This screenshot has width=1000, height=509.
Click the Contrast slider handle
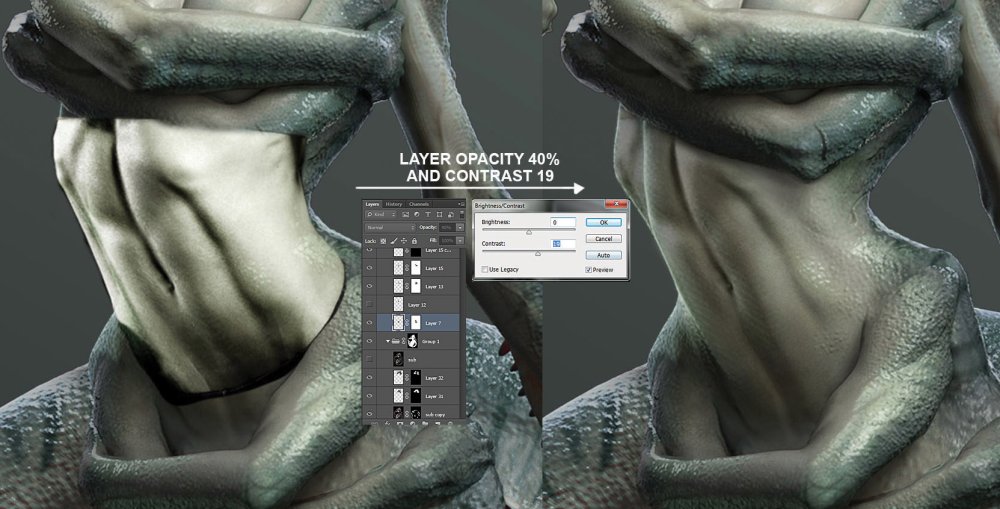[538, 253]
